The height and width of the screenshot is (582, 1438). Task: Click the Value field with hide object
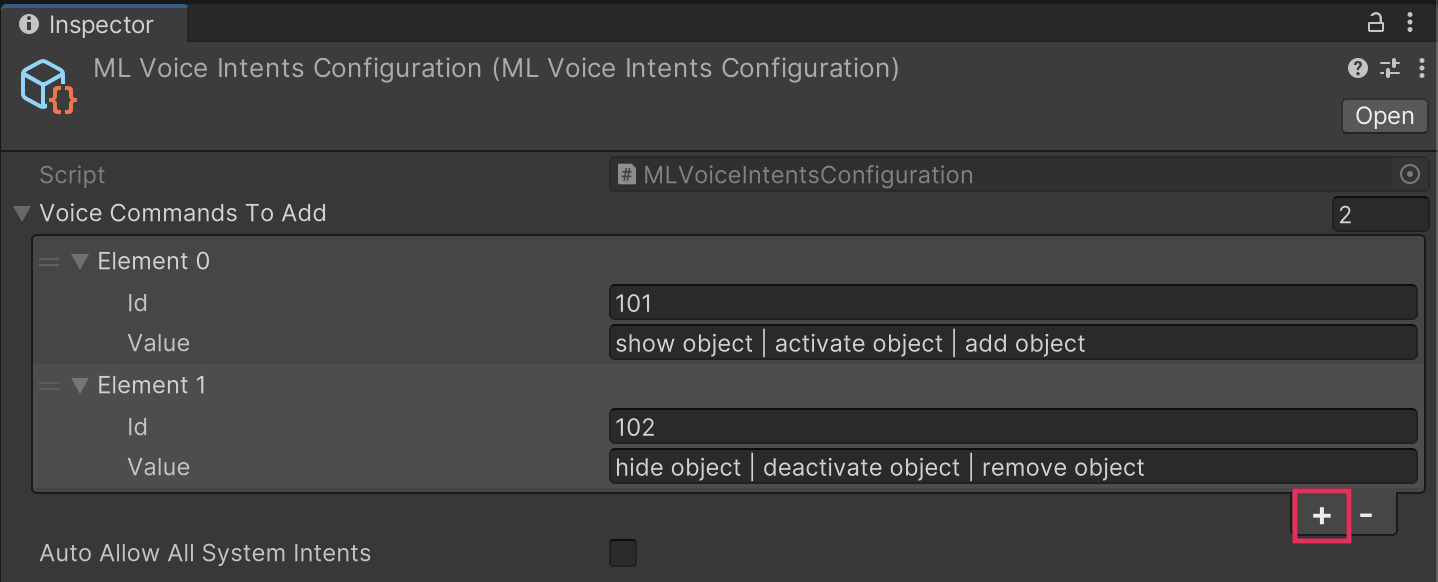1012,467
